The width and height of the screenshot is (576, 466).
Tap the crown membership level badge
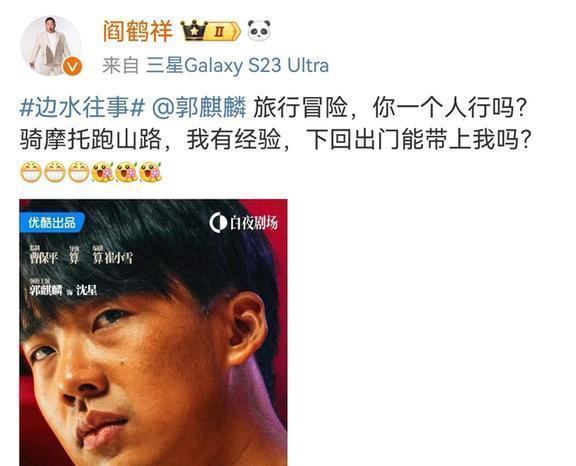coord(210,31)
